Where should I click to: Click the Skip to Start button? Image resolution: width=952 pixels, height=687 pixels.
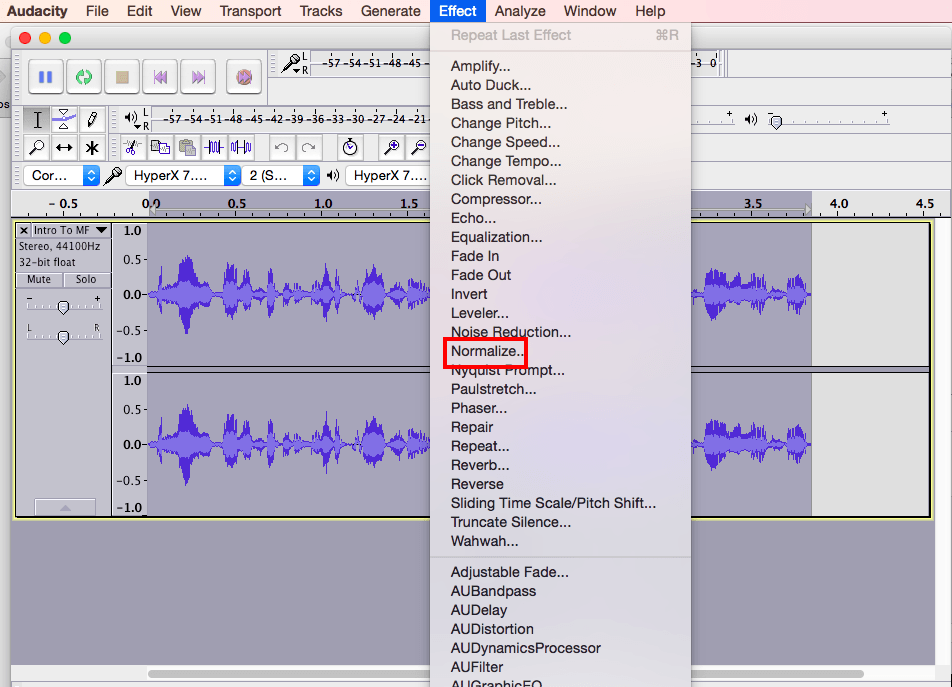tap(160, 77)
